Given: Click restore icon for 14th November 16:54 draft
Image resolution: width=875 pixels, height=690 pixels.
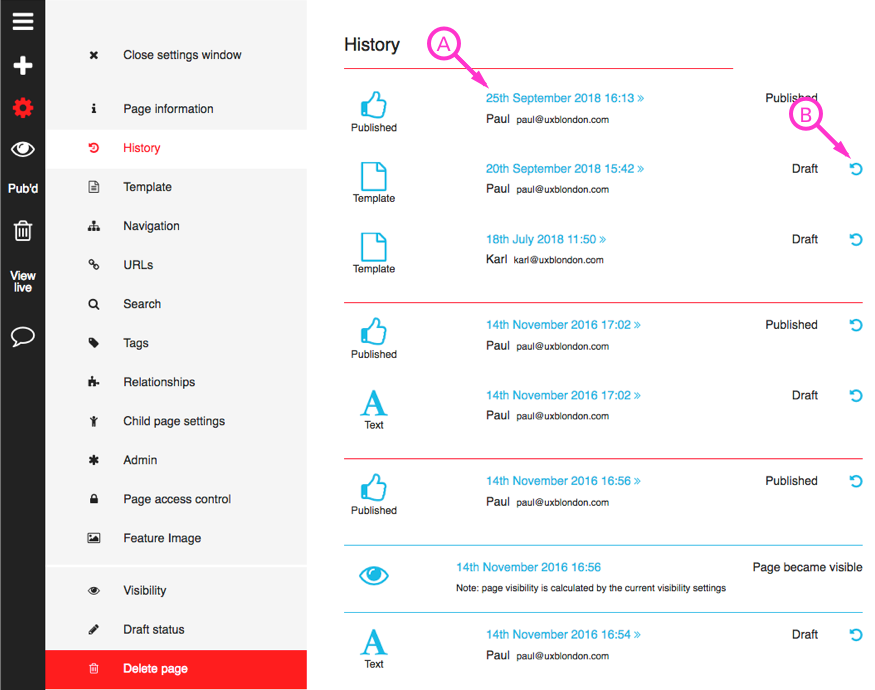Looking at the screenshot, I should [x=855, y=635].
